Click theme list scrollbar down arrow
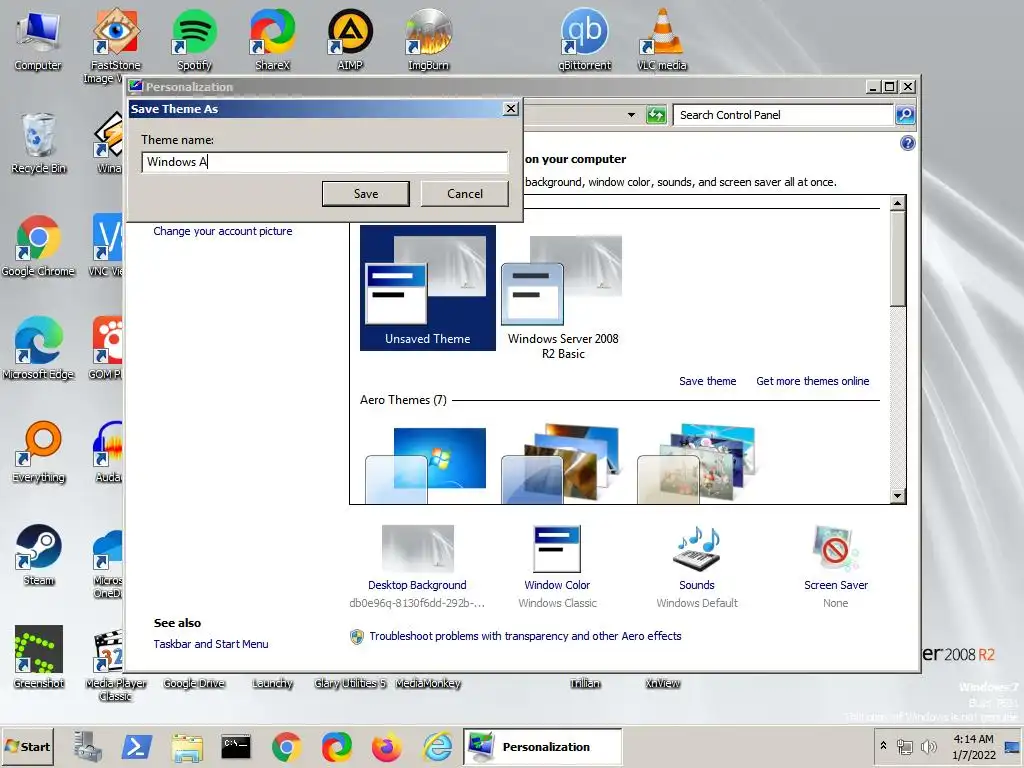Screen dimensions: 1024x768 click(897, 496)
